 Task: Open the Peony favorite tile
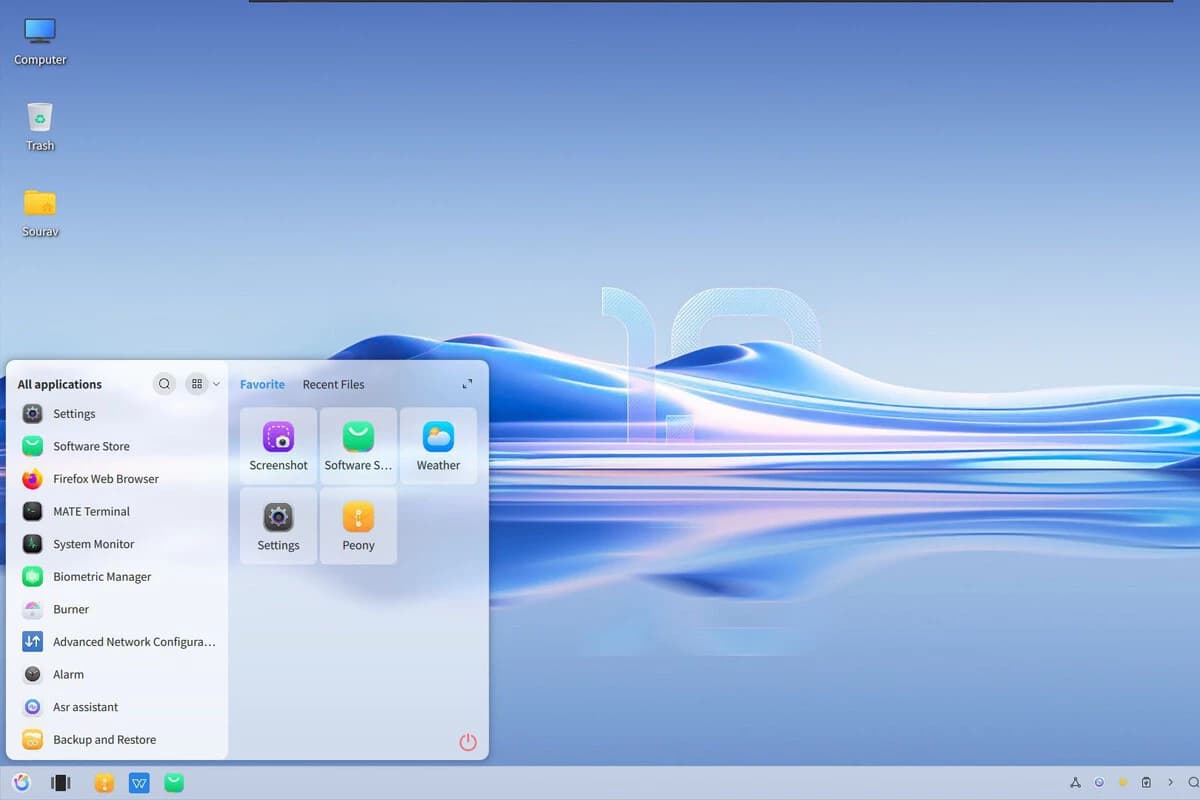358,526
